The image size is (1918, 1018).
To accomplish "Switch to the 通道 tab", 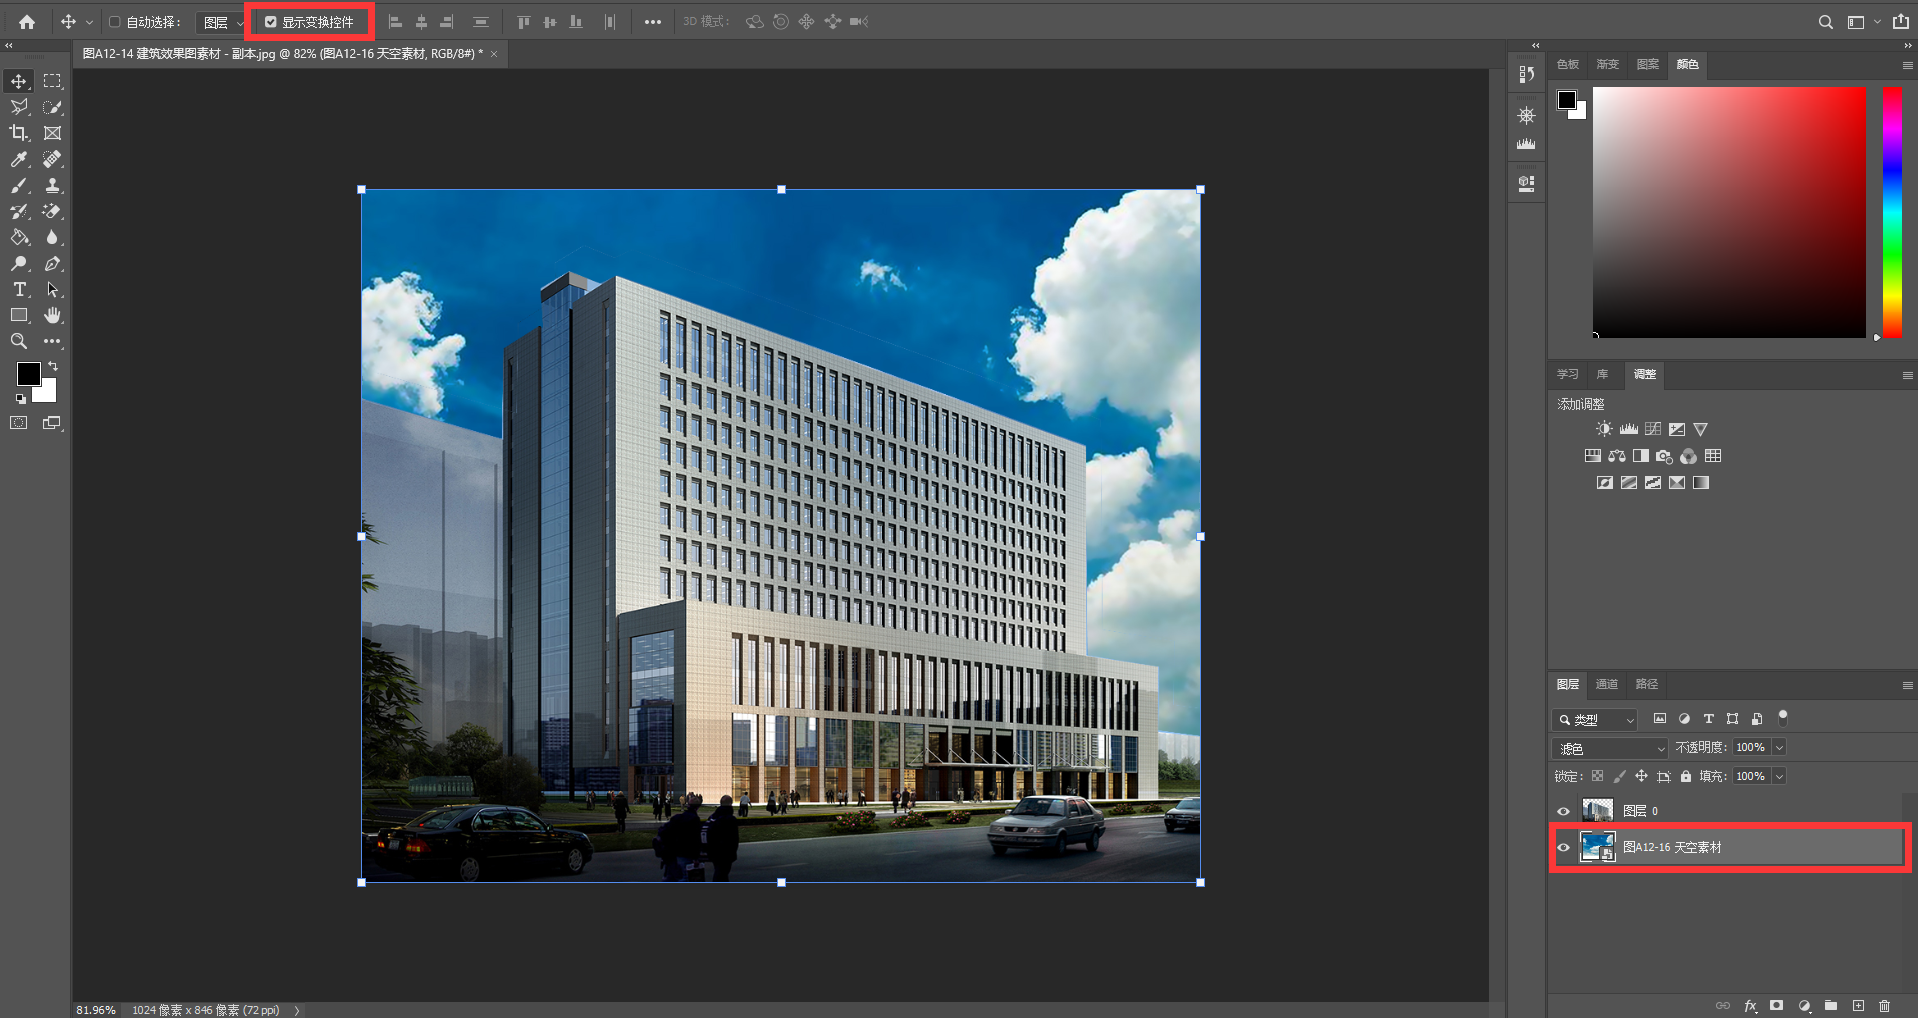I will click(1606, 684).
